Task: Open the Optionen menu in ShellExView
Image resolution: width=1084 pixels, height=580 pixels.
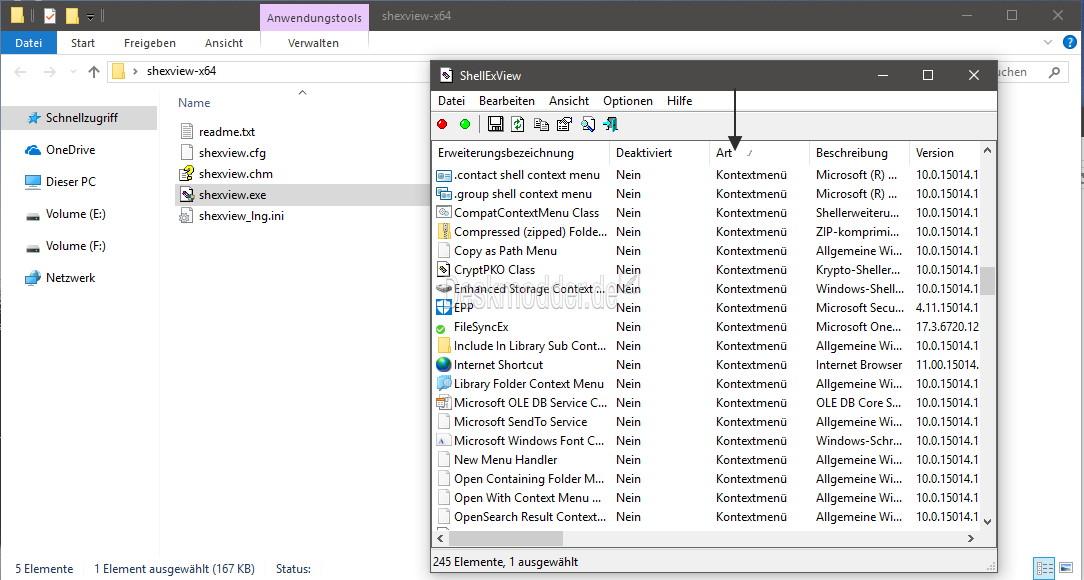Action: tap(627, 101)
